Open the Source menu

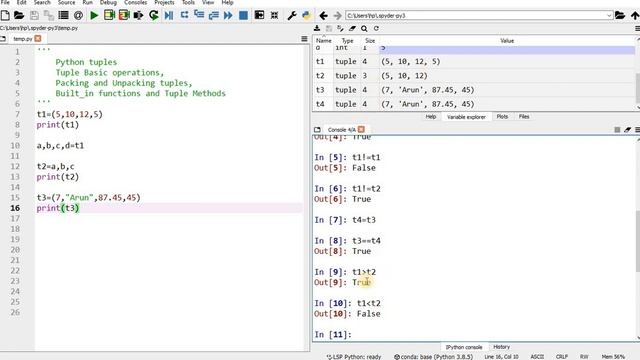[67, 2]
